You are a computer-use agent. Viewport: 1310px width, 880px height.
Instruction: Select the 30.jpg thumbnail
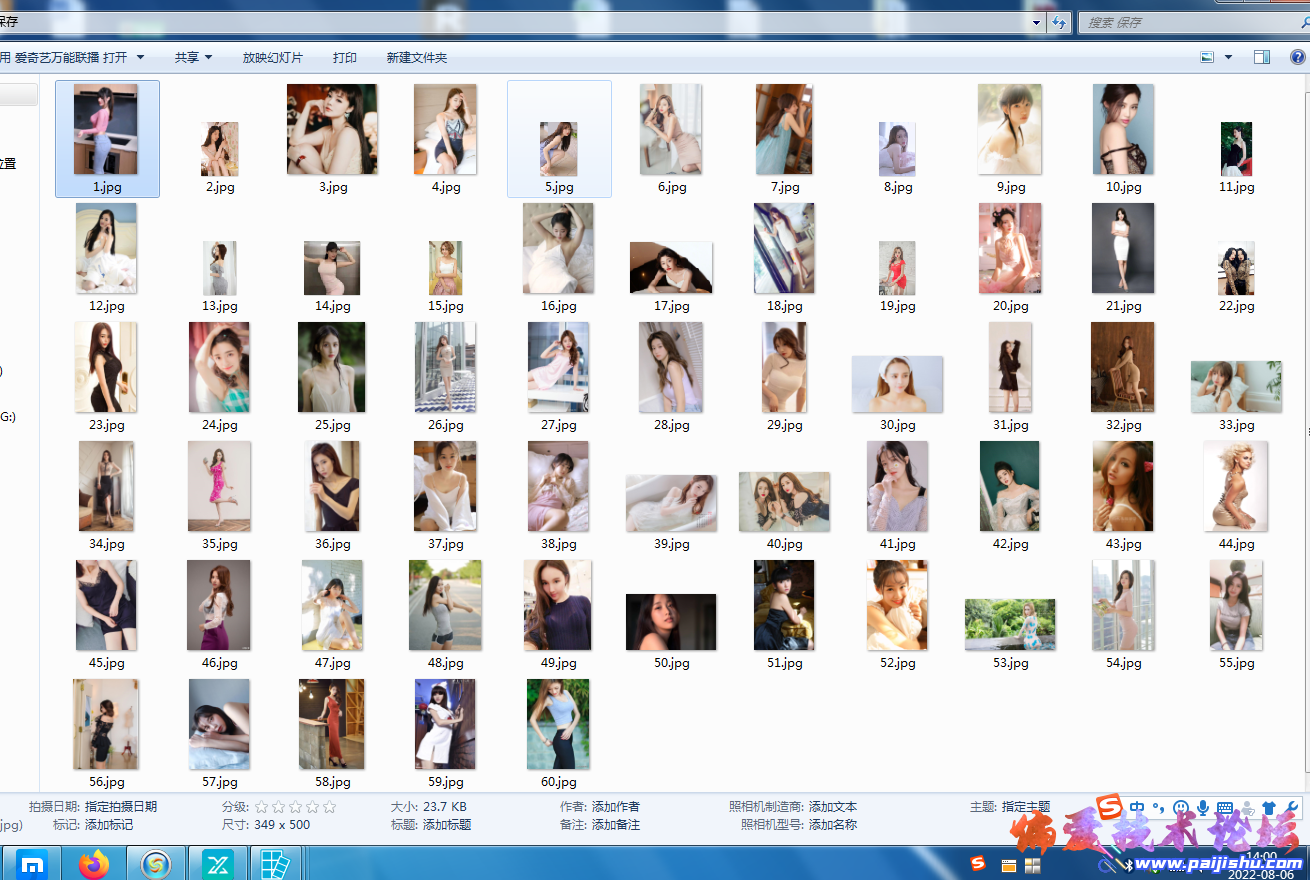pyautogui.click(x=897, y=385)
